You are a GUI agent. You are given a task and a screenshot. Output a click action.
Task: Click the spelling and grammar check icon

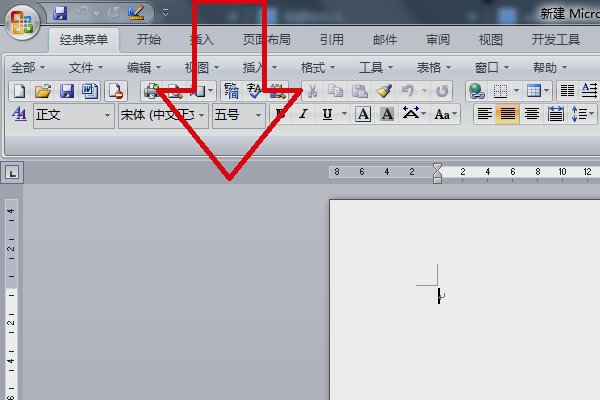tap(254, 91)
